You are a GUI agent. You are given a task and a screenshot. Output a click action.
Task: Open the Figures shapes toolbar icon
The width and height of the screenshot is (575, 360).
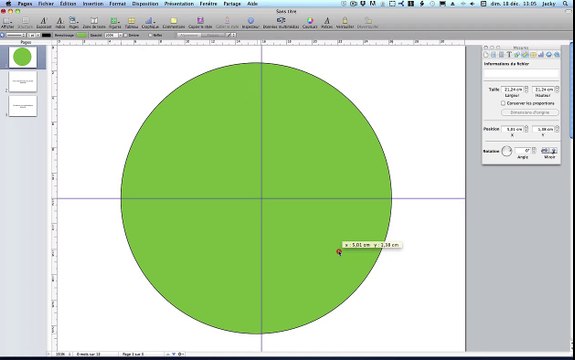pos(115,22)
